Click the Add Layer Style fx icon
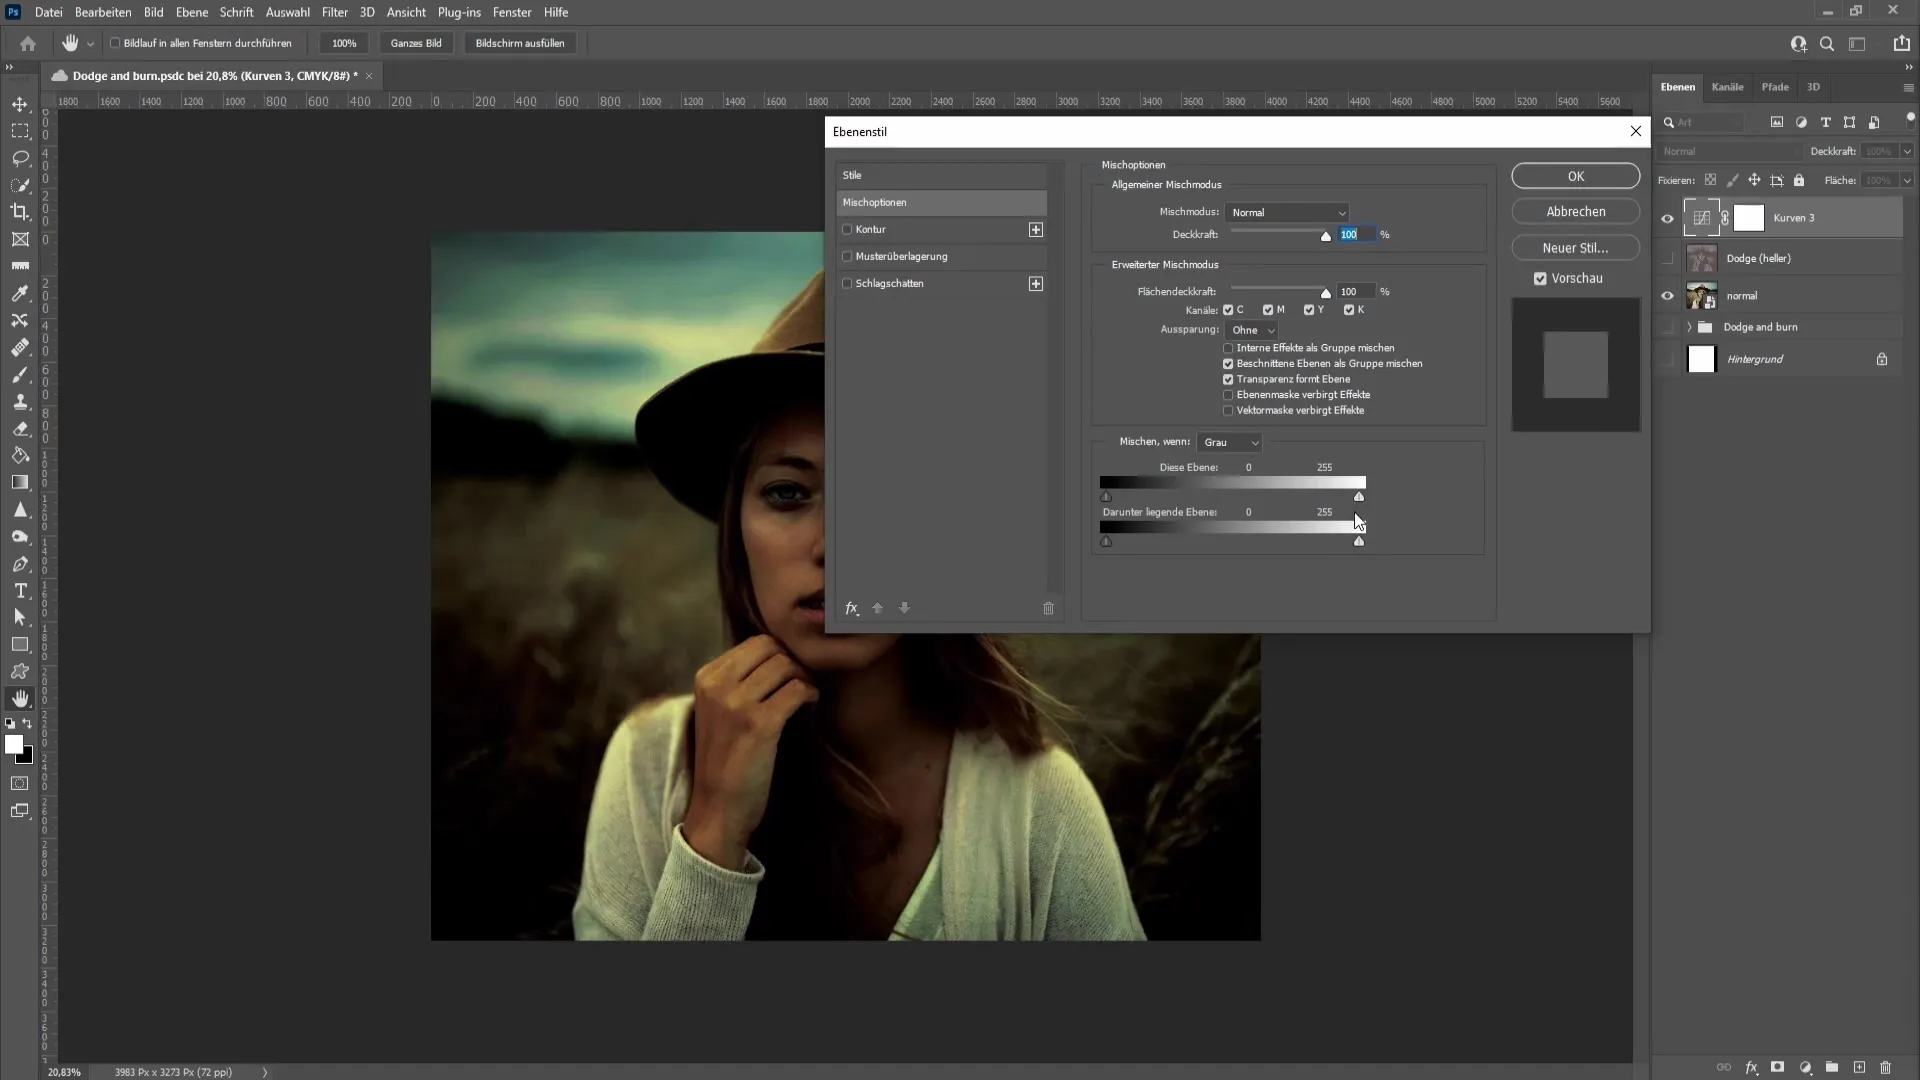 click(1753, 1068)
